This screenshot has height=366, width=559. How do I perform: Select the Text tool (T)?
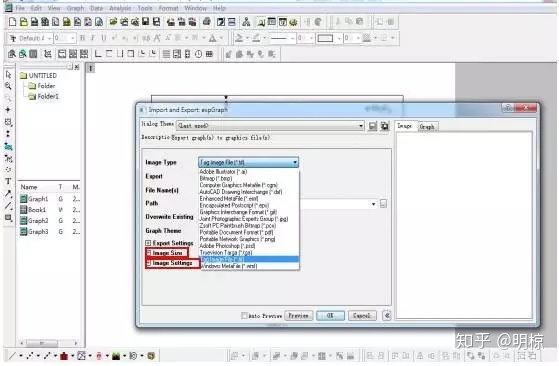click(x=8, y=181)
